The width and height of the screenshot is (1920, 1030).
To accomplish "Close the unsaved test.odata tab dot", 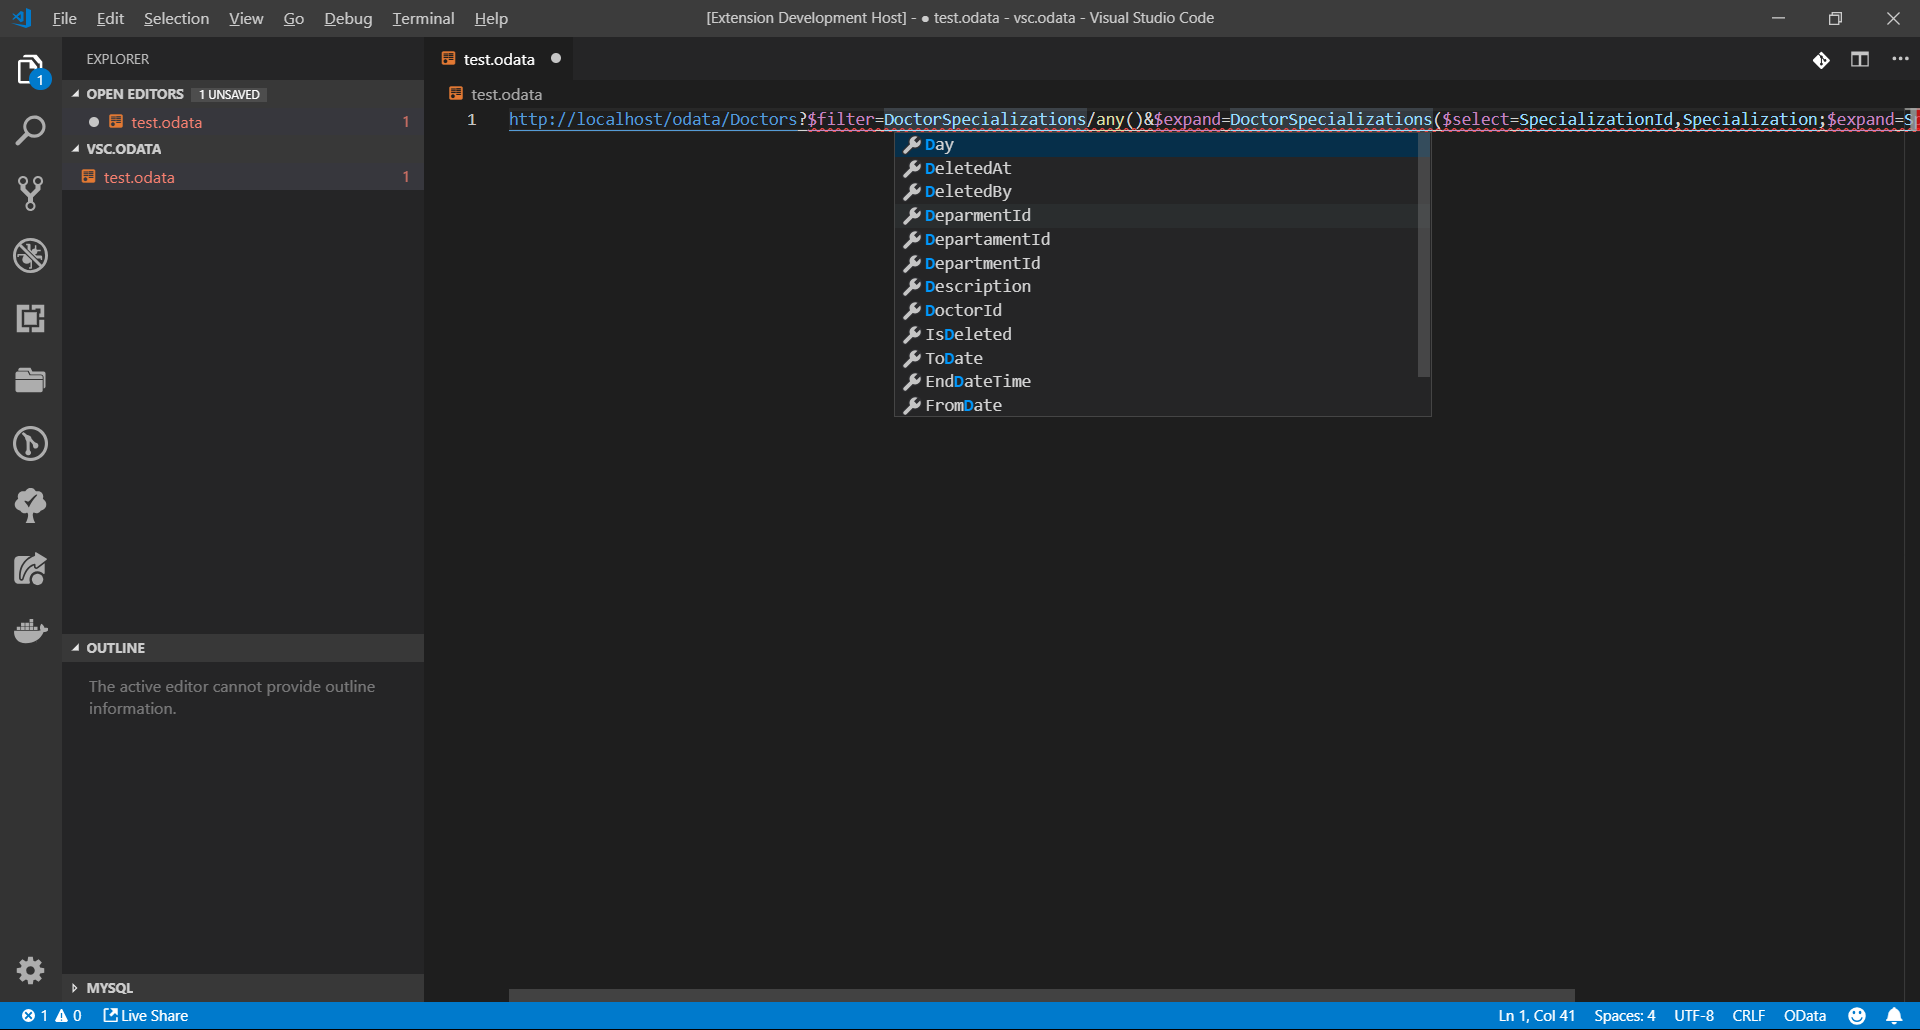I will tap(556, 58).
